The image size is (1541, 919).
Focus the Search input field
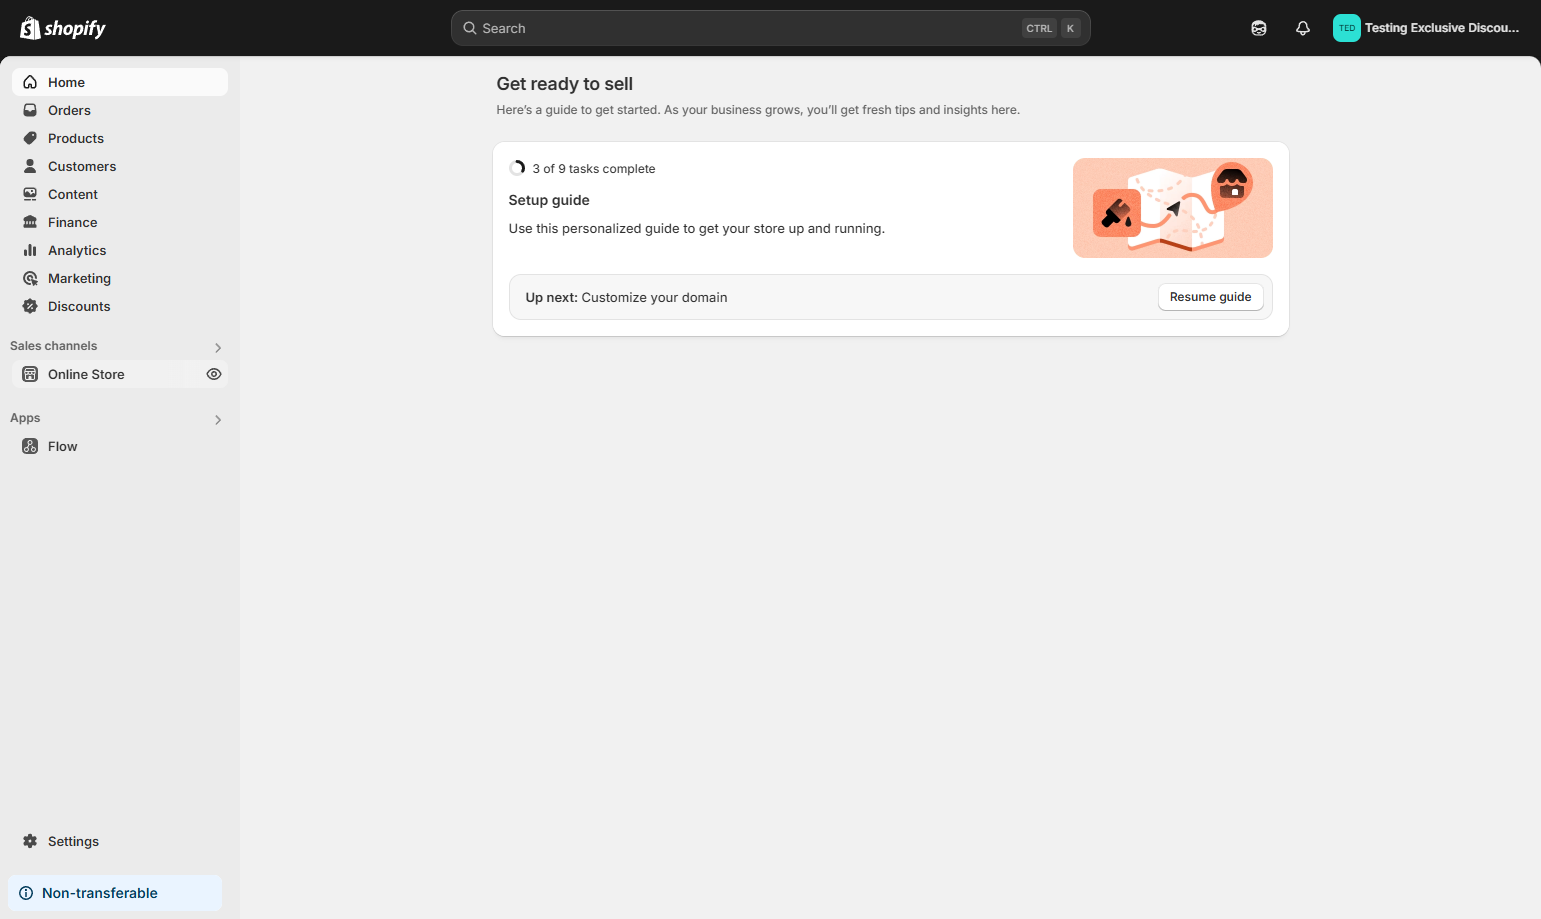(x=770, y=28)
